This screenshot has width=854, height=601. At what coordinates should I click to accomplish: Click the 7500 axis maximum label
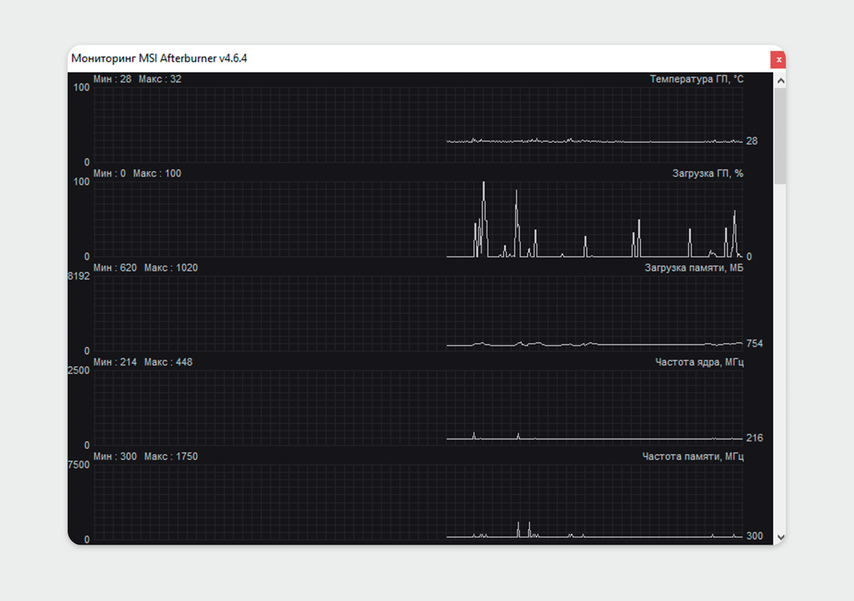78,465
